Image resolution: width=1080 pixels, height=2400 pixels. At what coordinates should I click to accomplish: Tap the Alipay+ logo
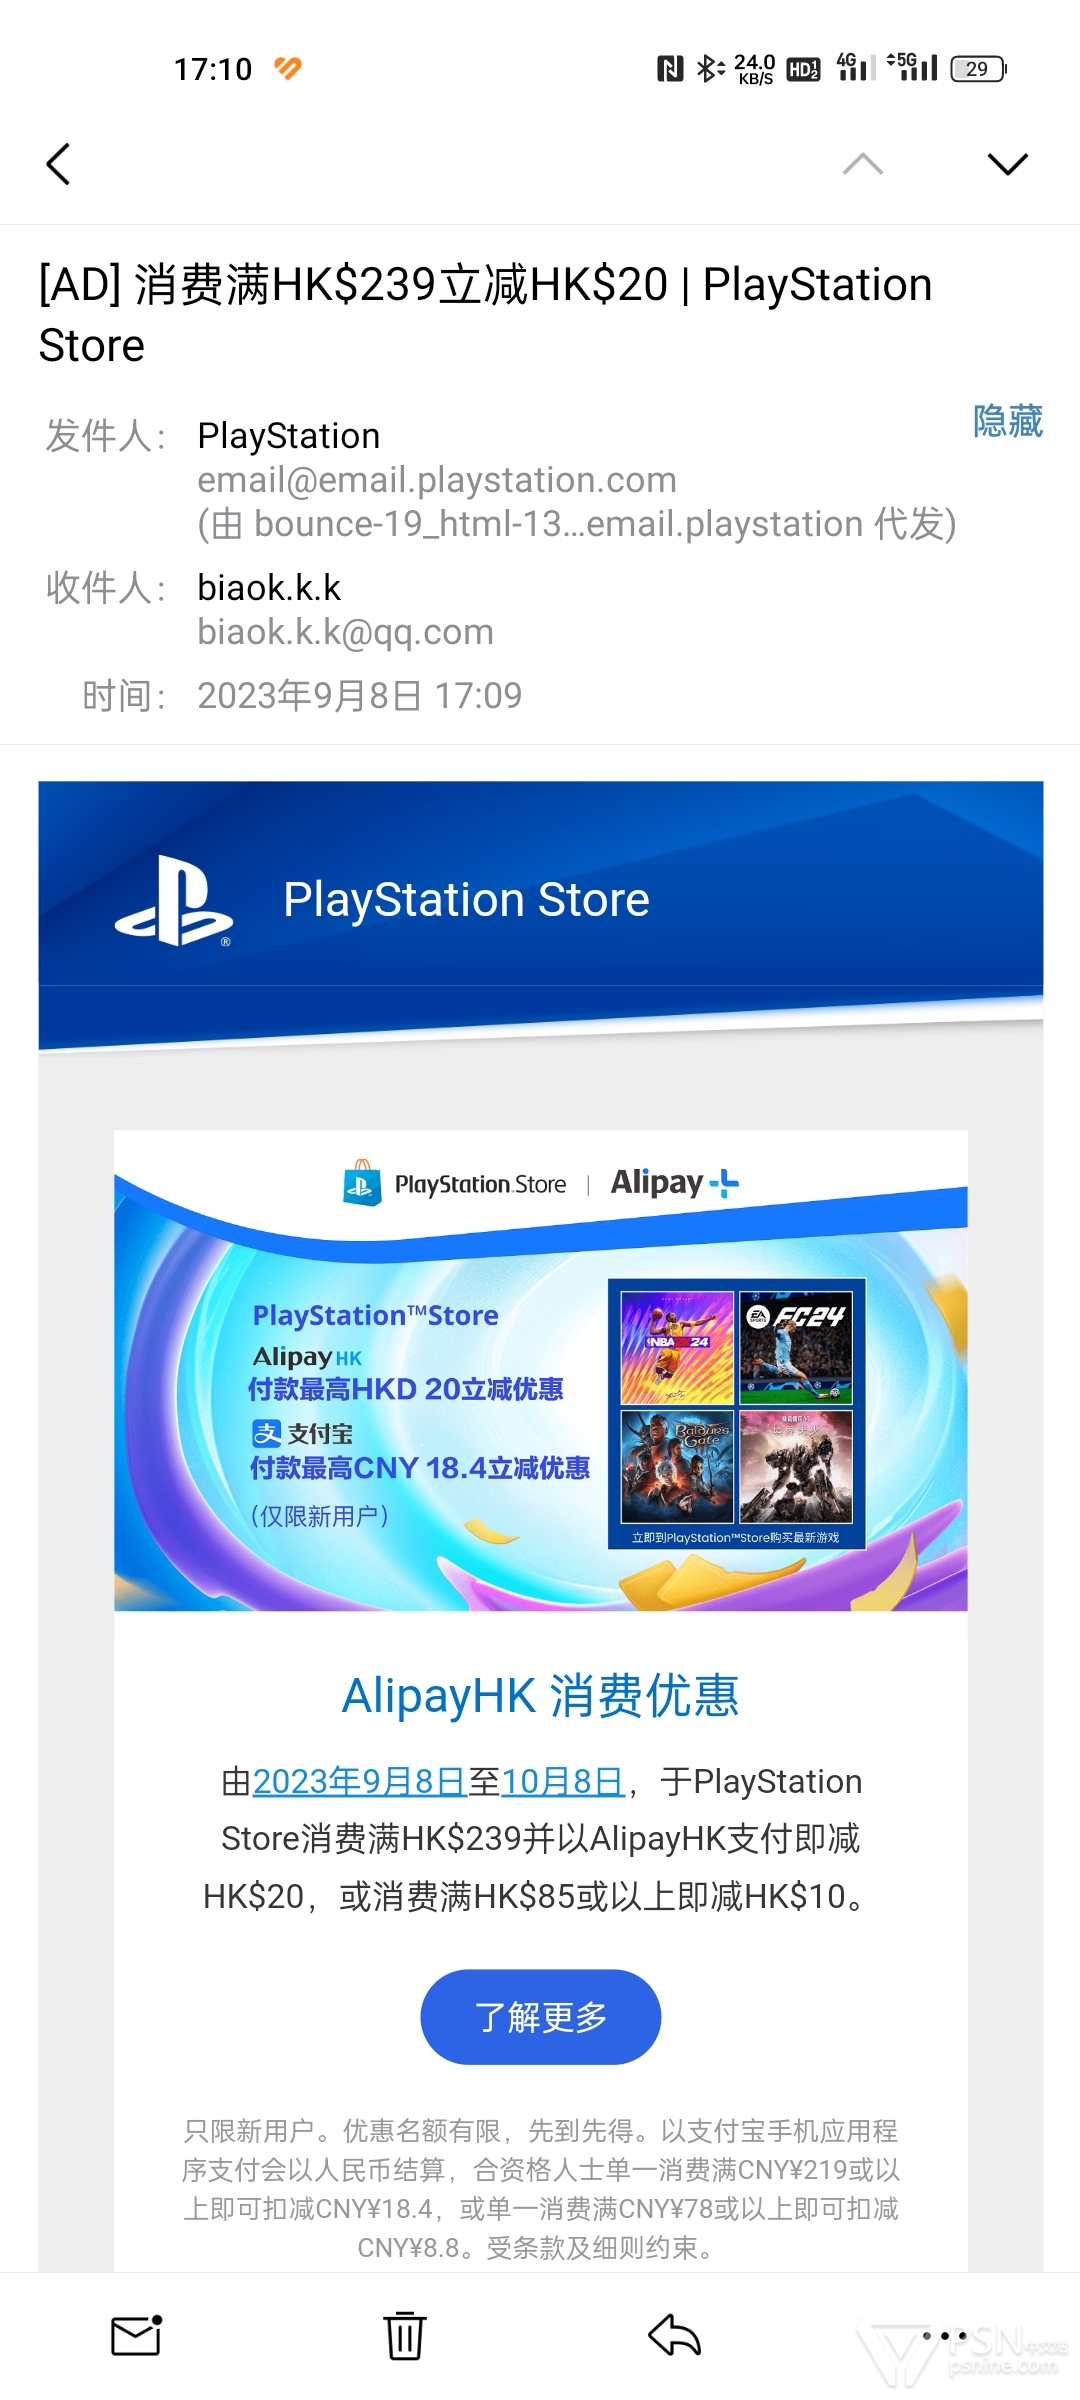coord(675,1183)
